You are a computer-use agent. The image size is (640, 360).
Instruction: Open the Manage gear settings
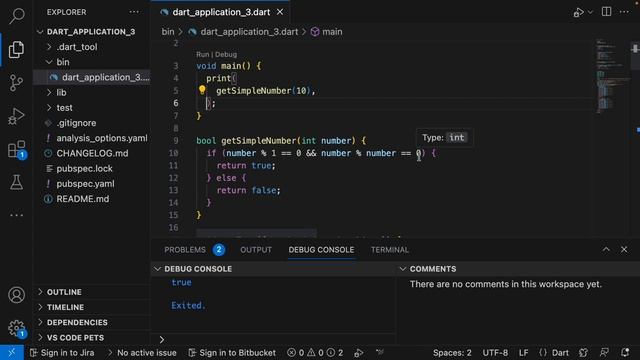point(17,328)
